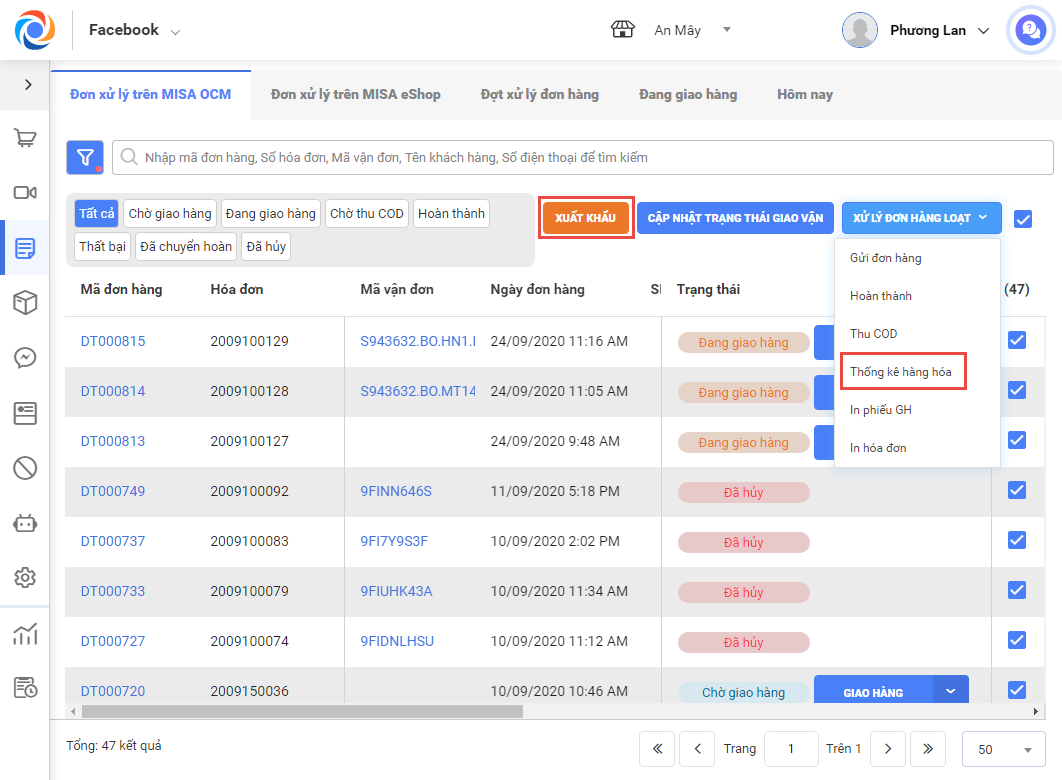This screenshot has height=780, width=1062.
Task: Click the order search input field
Action: 582,157
